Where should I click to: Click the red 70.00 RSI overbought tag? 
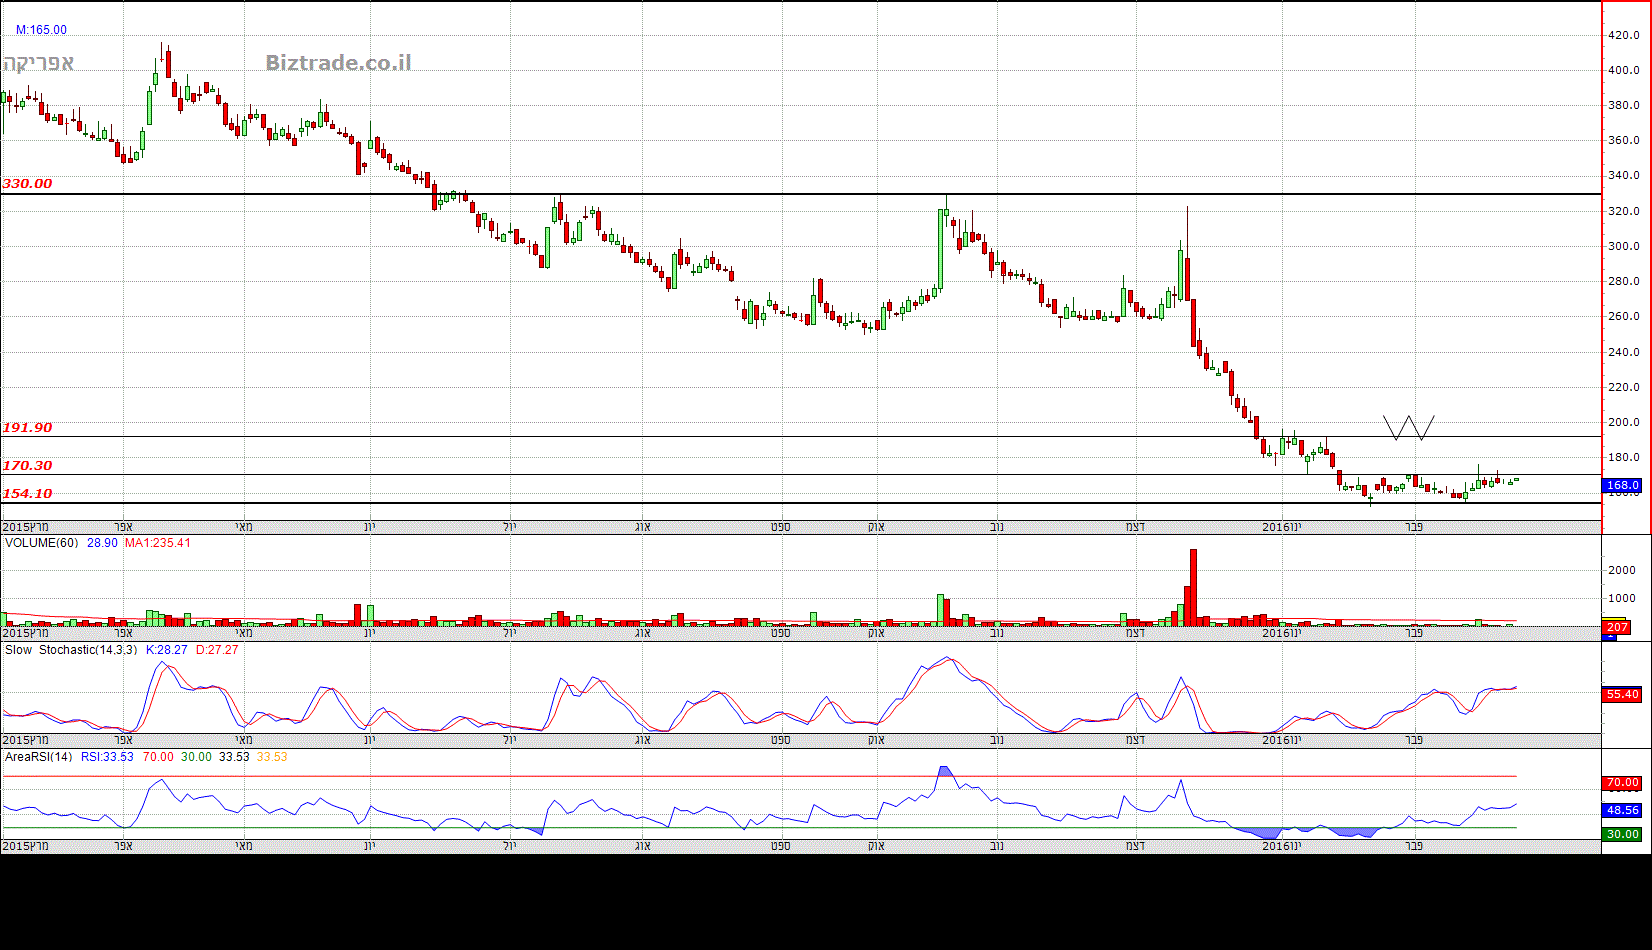click(1622, 783)
